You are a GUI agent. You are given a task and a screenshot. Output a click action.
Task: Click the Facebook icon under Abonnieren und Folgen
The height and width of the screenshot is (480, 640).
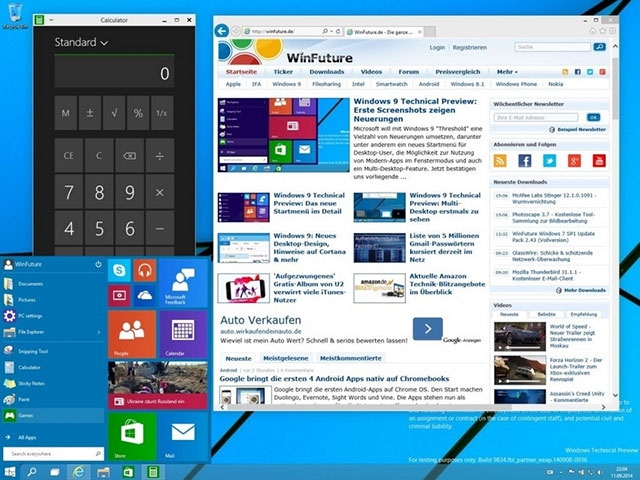[524, 160]
